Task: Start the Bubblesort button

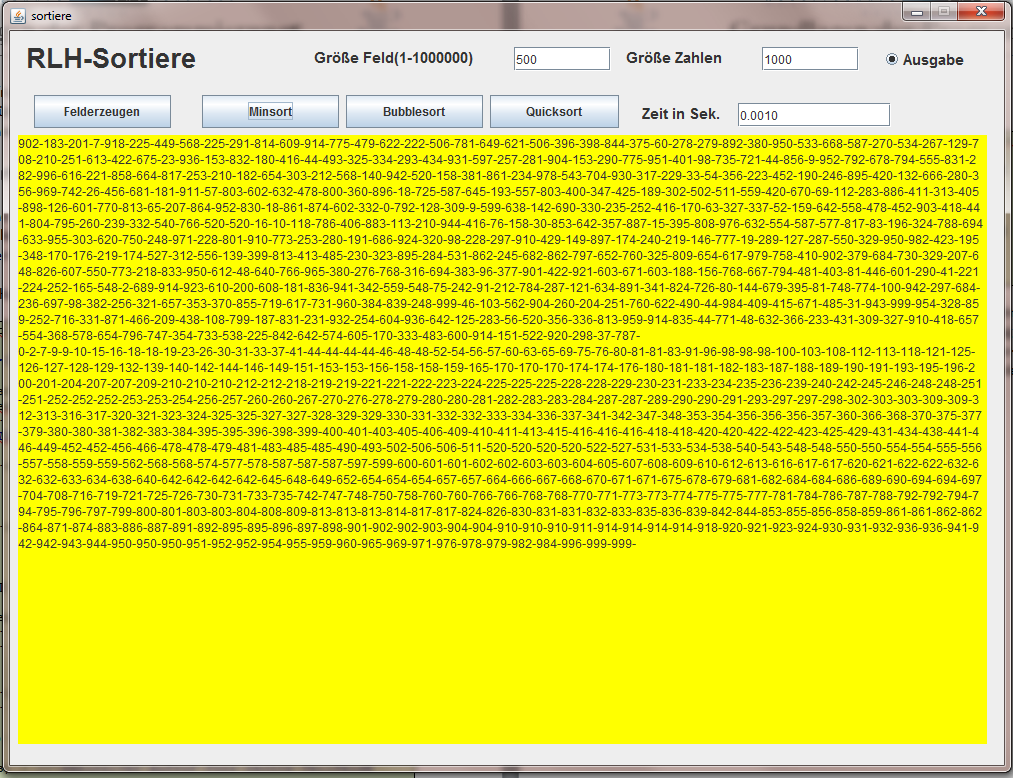Action: (x=414, y=111)
